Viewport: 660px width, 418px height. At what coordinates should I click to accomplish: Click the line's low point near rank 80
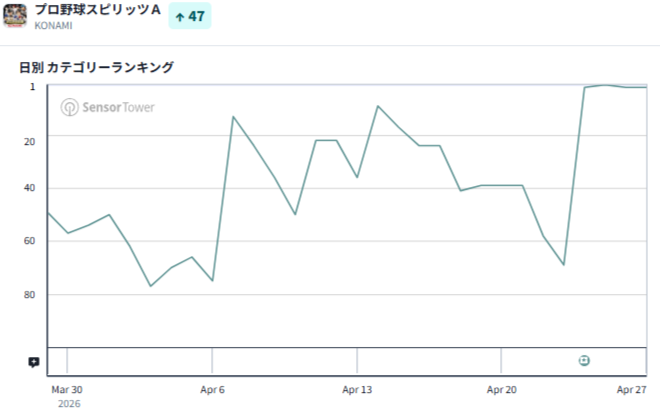pyautogui.click(x=151, y=286)
